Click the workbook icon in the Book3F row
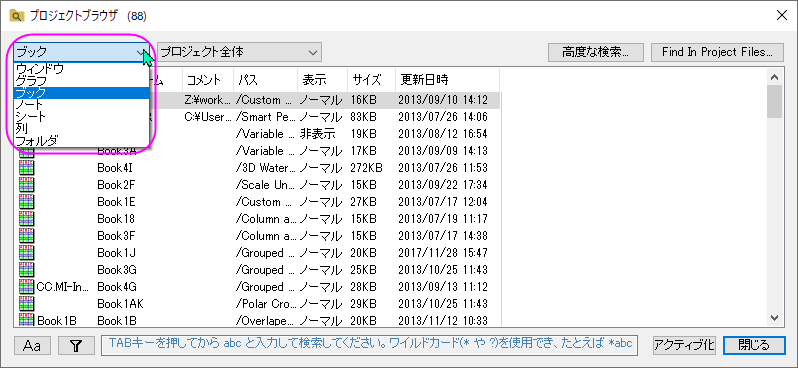The image size is (798, 368). click(x=26, y=236)
